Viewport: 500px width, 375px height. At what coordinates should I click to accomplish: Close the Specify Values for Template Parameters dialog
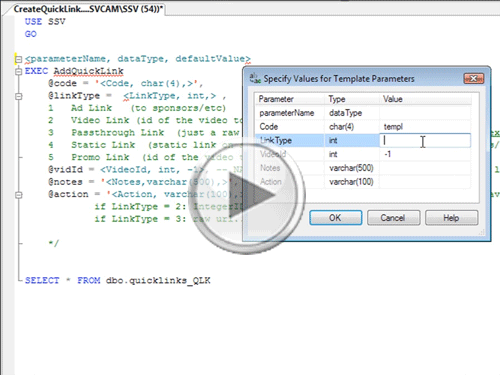(x=474, y=79)
